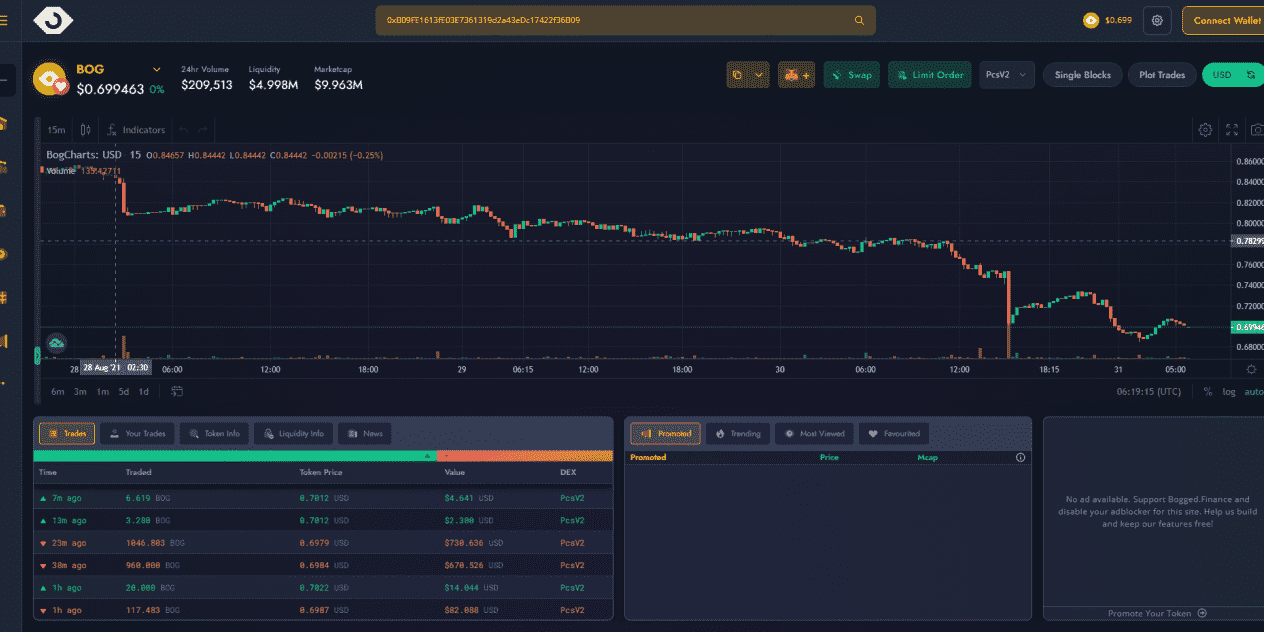Viewport: 1264px width, 632px height.
Task: Open settings gear in the top header
Action: pyautogui.click(x=1157, y=20)
